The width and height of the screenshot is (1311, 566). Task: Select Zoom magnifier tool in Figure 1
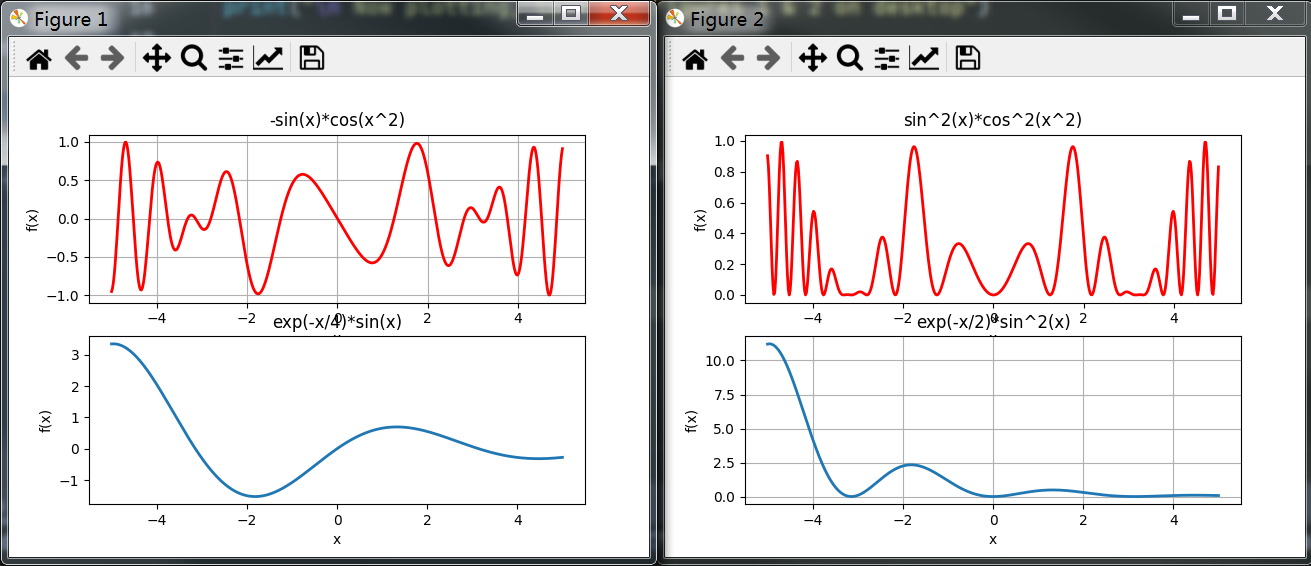194,59
